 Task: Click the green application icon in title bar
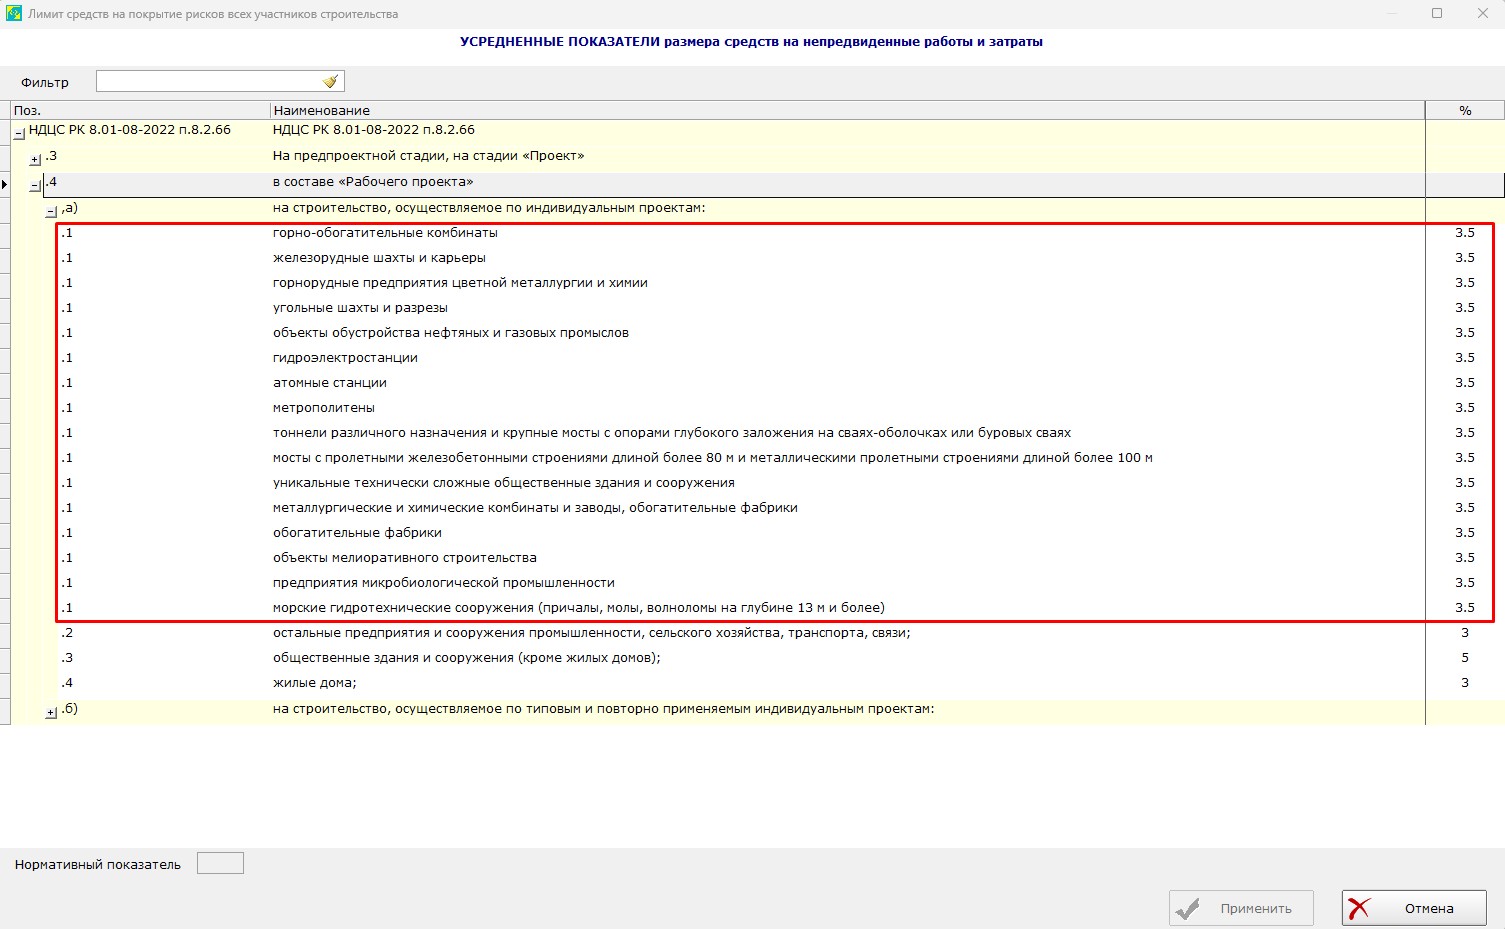[14, 13]
